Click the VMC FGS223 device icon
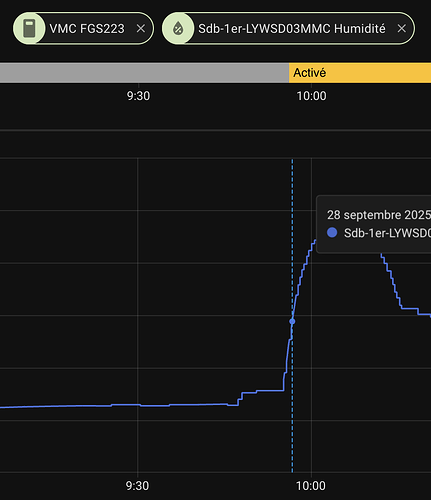This screenshot has height=500, width=431. (29, 28)
